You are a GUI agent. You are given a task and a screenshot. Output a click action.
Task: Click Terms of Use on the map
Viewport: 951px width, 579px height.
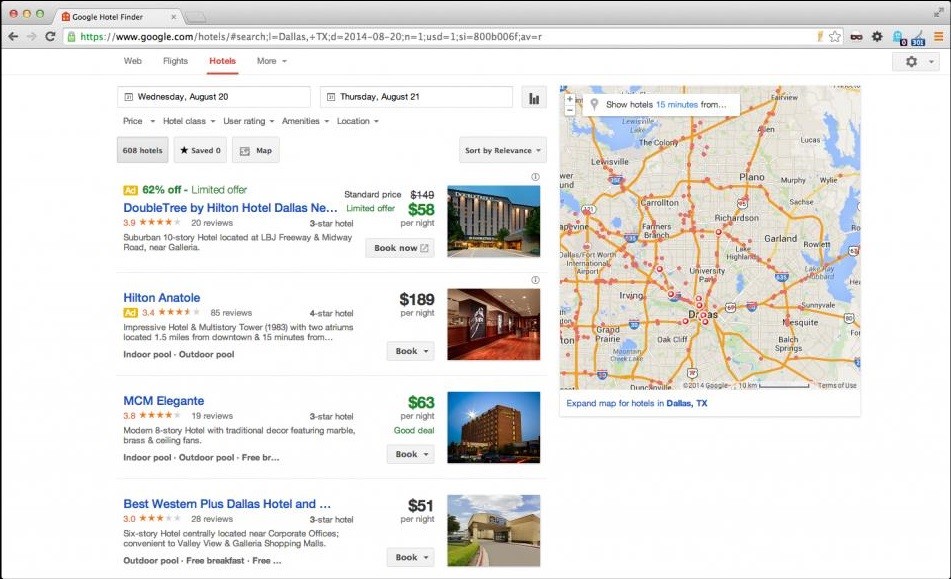[x=837, y=385]
